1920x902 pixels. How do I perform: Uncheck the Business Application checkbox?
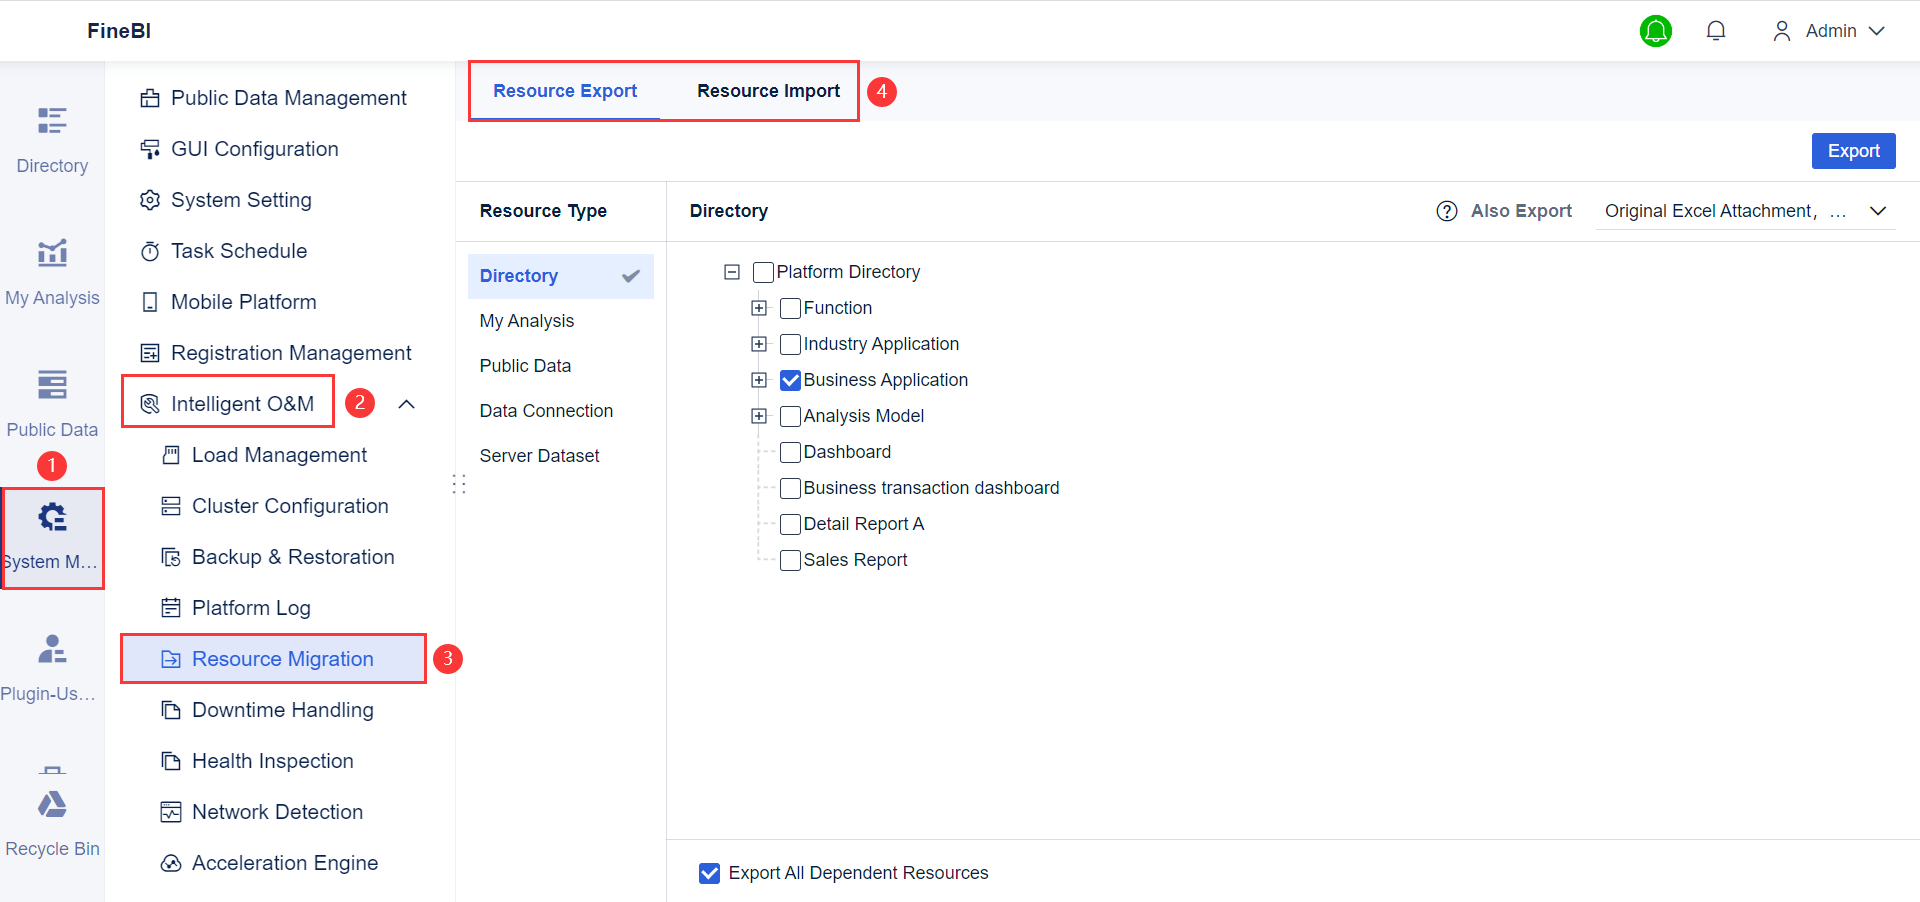pyautogui.click(x=790, y=380)
